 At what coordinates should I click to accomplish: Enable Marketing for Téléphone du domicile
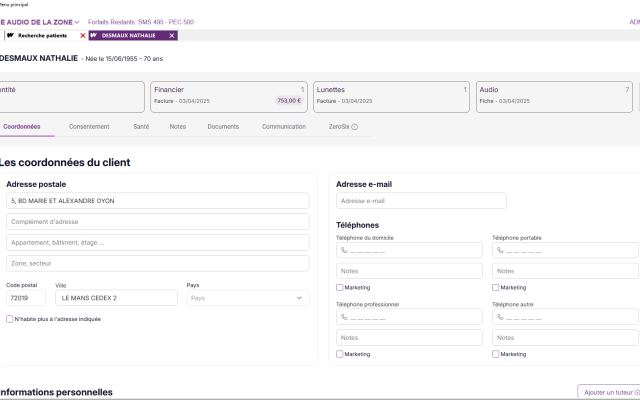point(340,287)
